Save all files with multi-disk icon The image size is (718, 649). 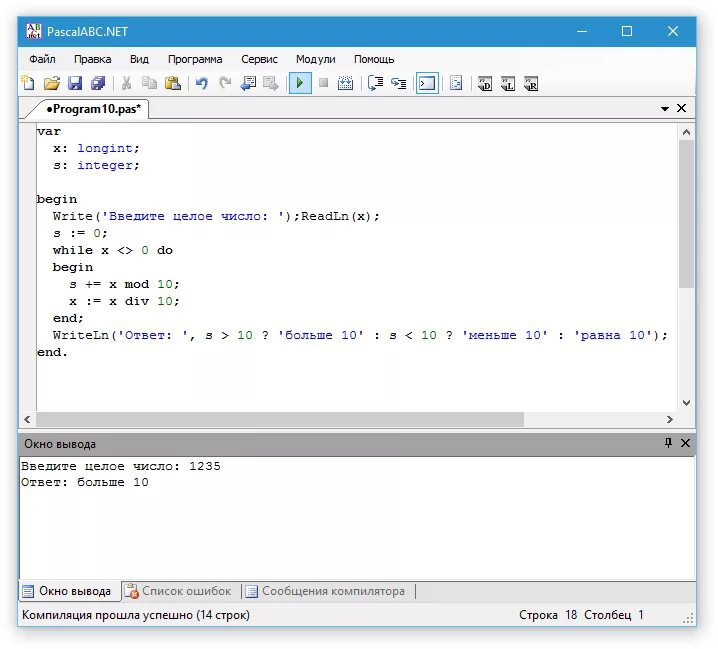tap(98, 83)
